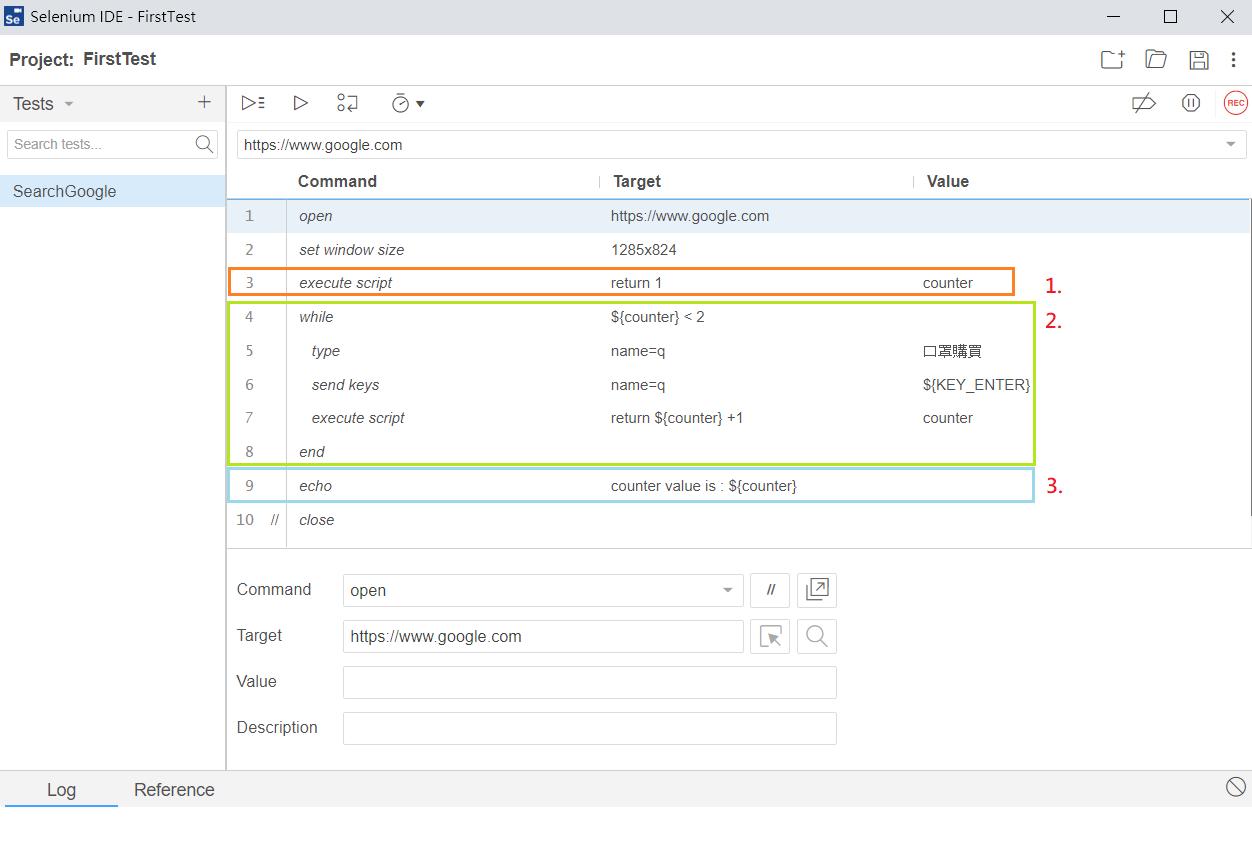Add a new test with plus icon

(x=204, y=102)
